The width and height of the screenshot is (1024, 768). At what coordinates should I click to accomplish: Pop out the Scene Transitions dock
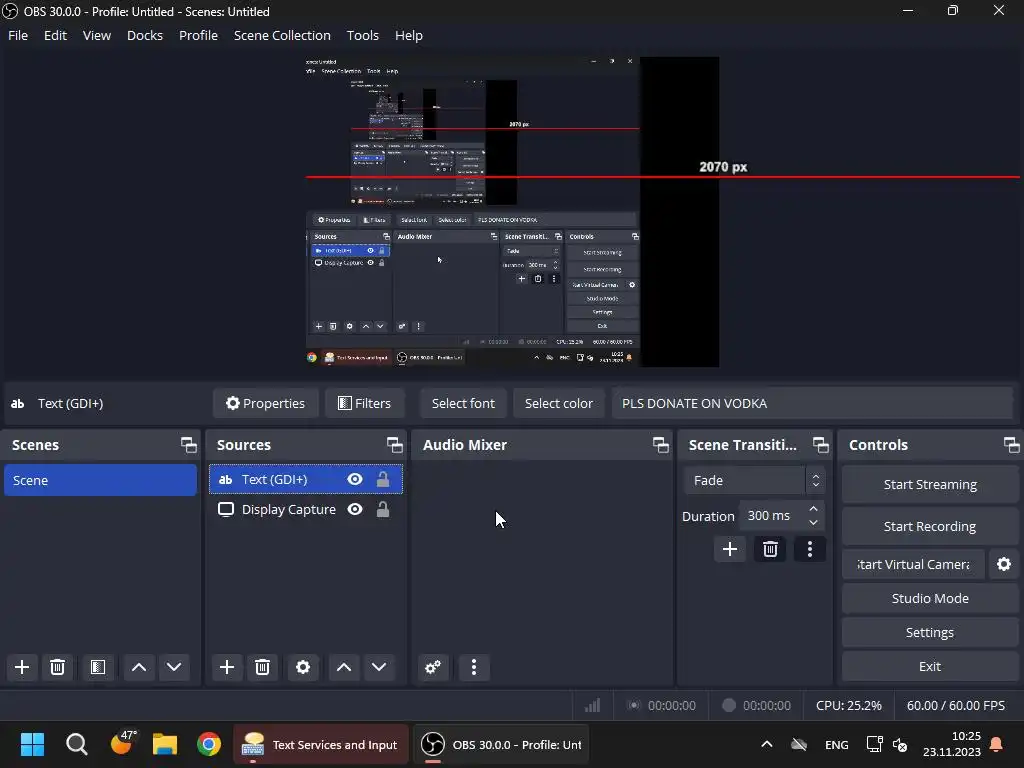click(820, 445)
